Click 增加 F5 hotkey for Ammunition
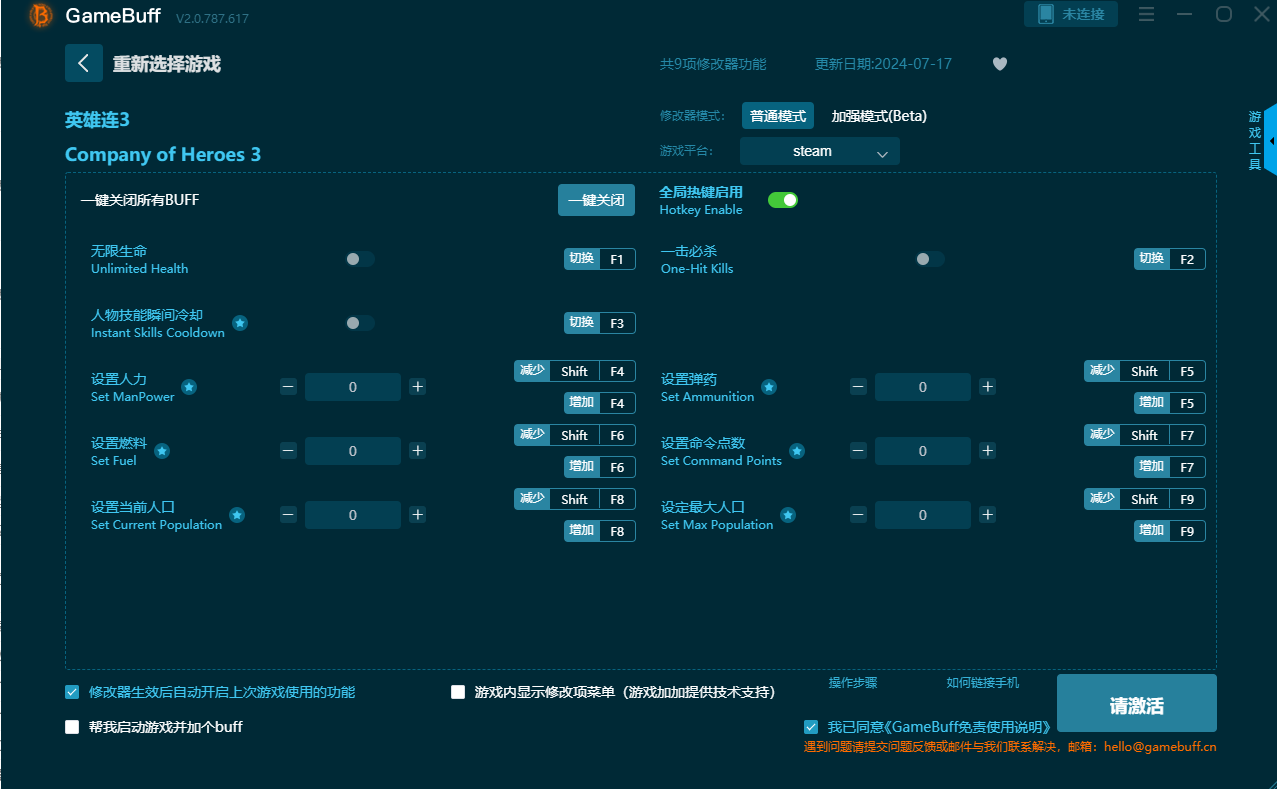 pos(1170,403)
